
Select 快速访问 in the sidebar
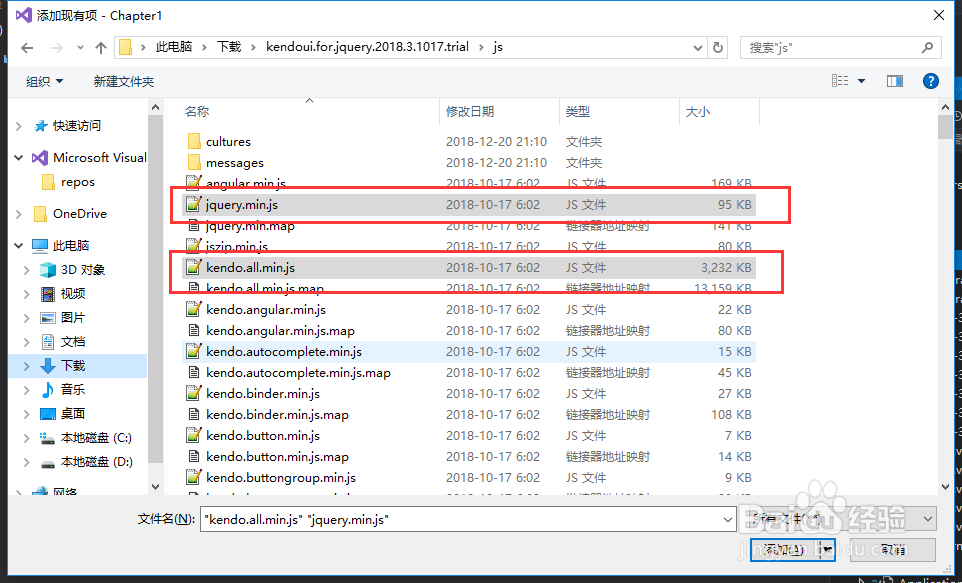[x=77, y=126]
